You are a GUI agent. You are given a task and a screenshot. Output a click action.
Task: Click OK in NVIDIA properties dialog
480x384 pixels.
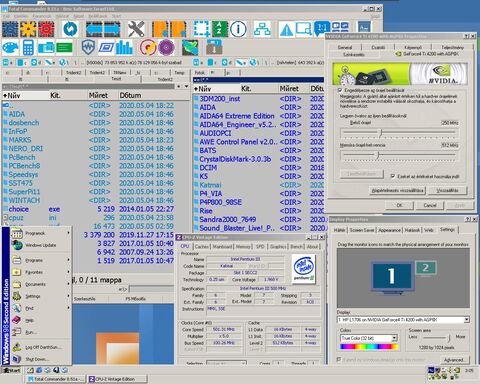click(399, 205)
